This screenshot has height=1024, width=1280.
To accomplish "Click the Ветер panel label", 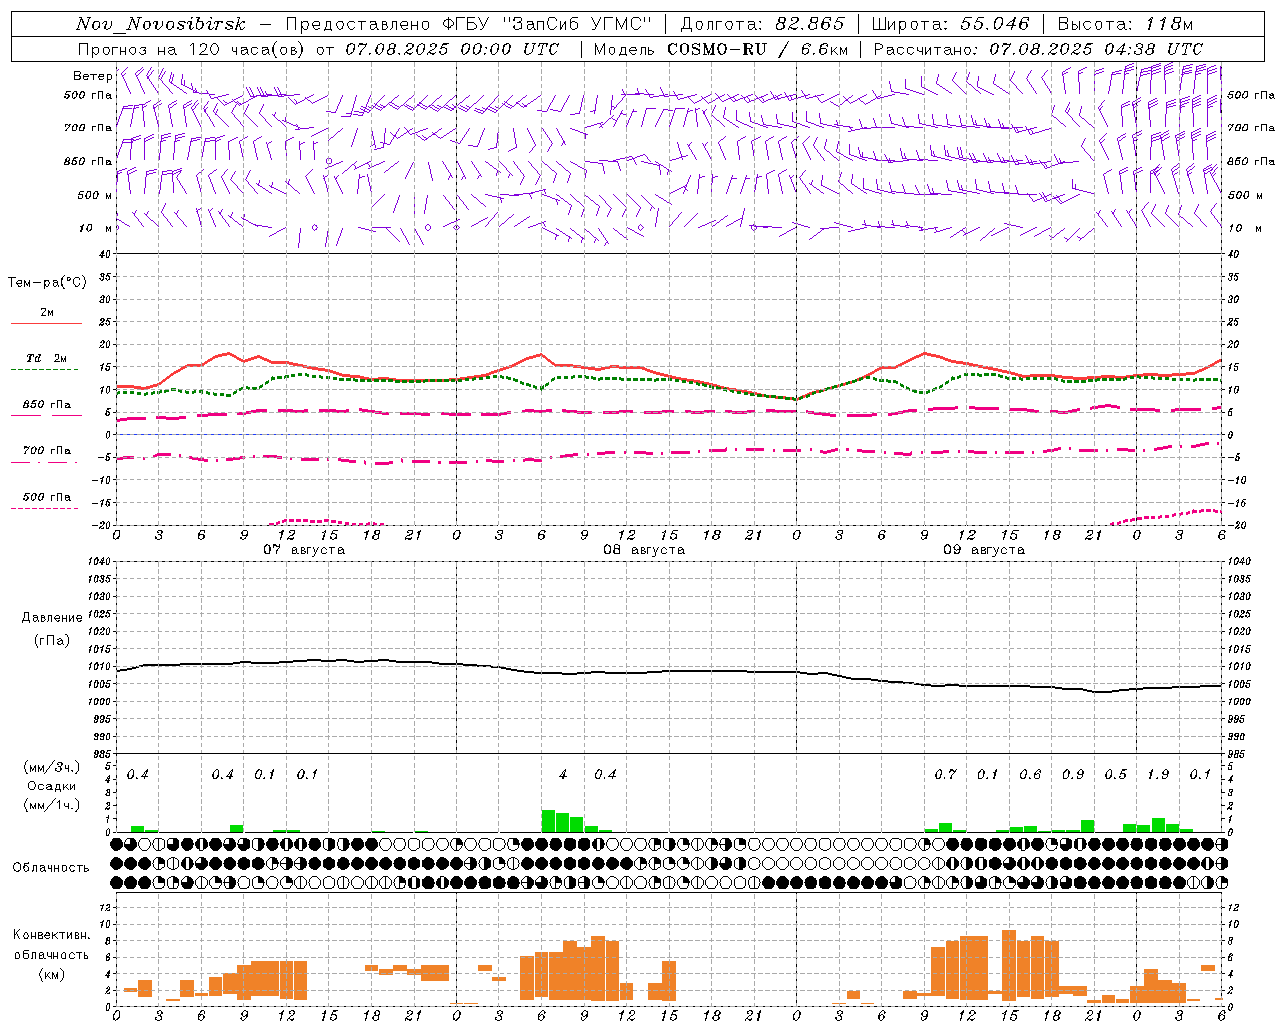I will [x=93, y=76].
